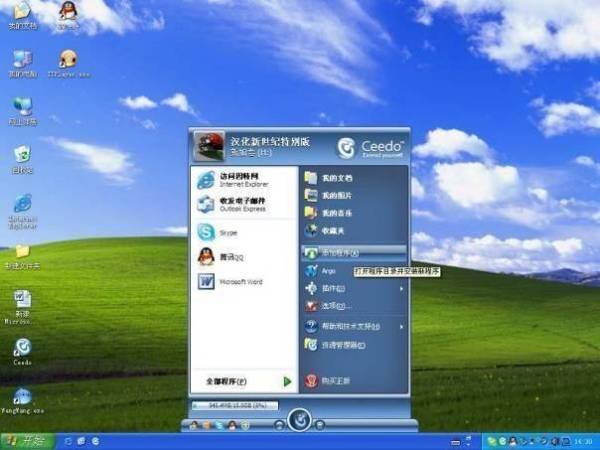
Task: Click the storage usage bar in Ceedo menu
Action: (235, 406)
